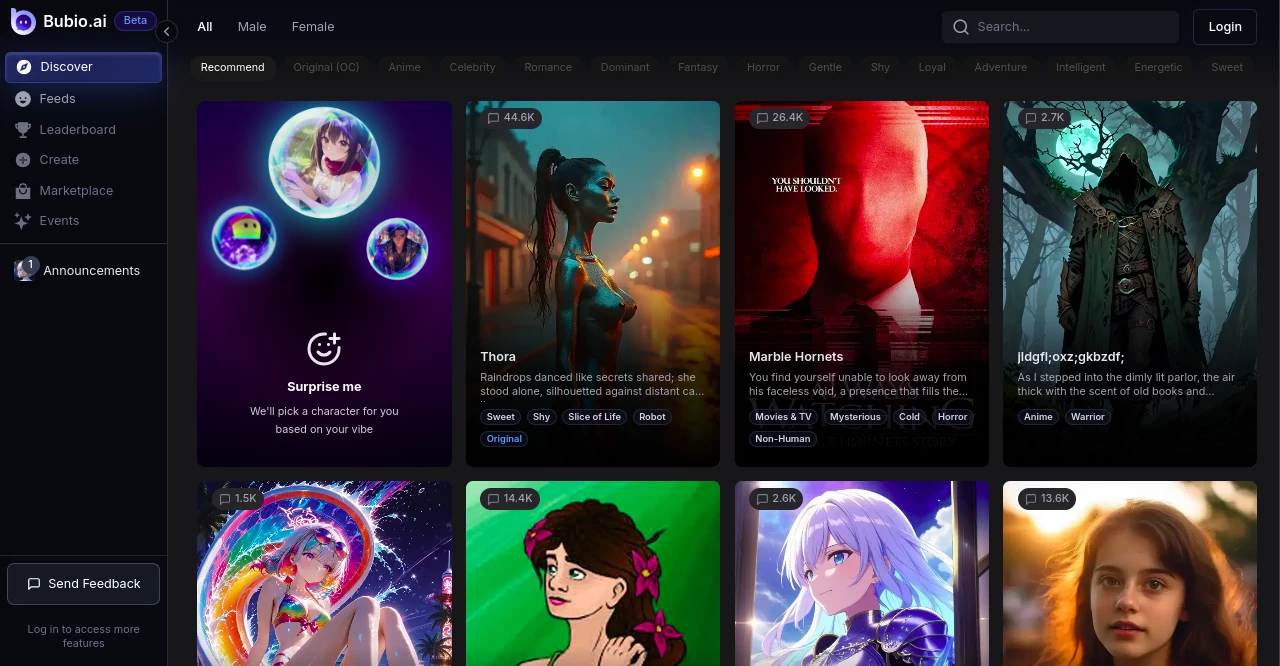1280x666 pixels.
Task: Enable the Horror filter chip
Action: pos(763,67)
